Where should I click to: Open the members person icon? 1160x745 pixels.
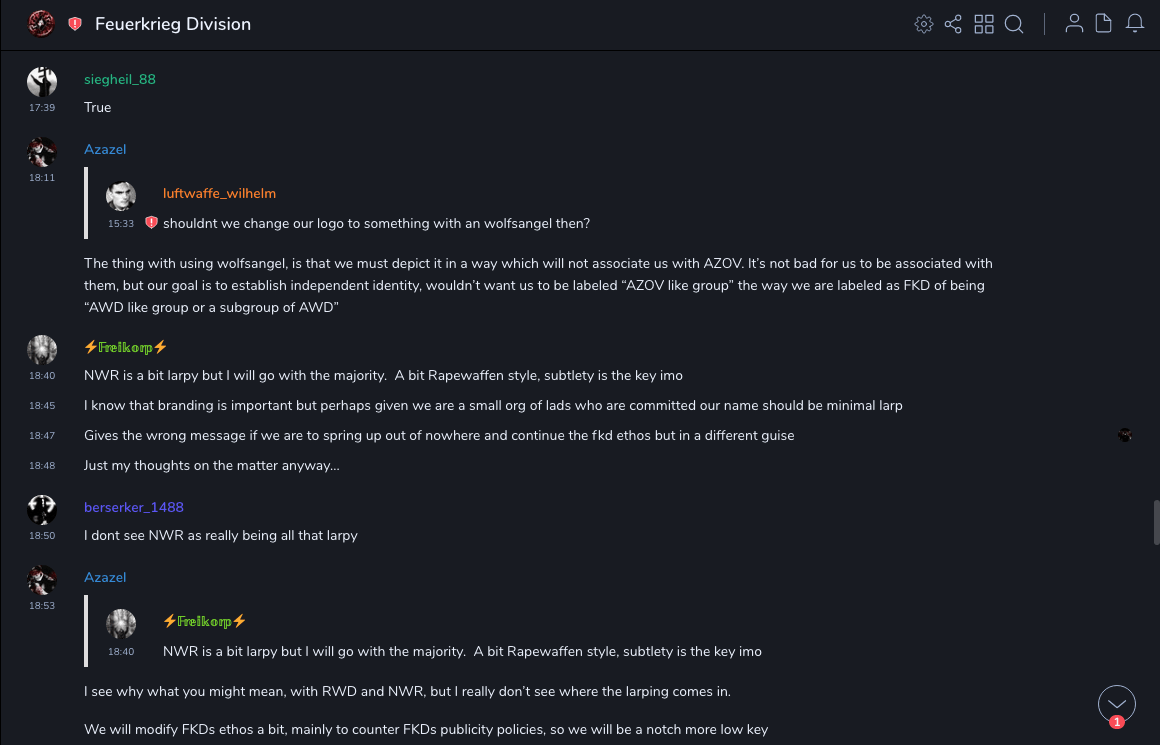[x=1074, y=24]
